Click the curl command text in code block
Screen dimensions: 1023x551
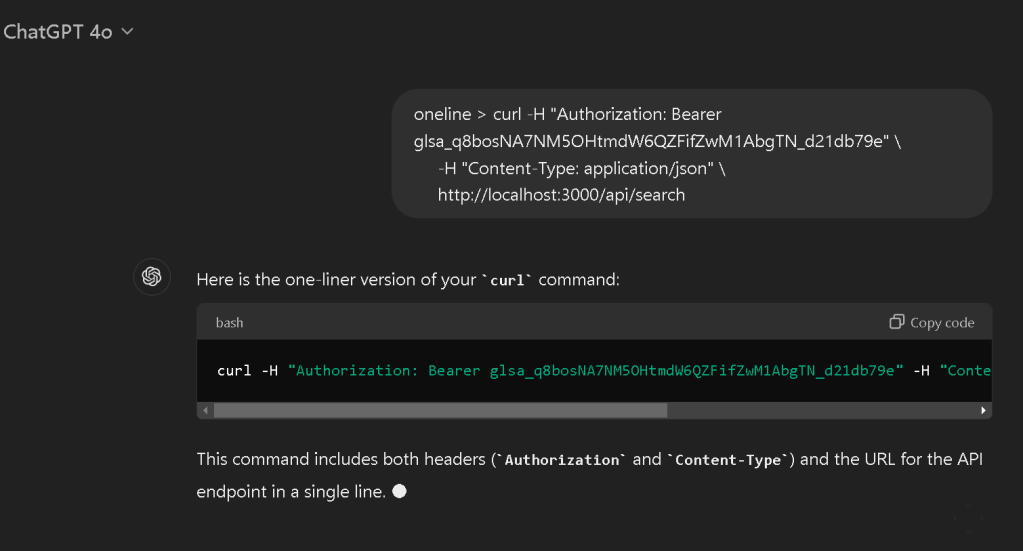coord(603,370)
